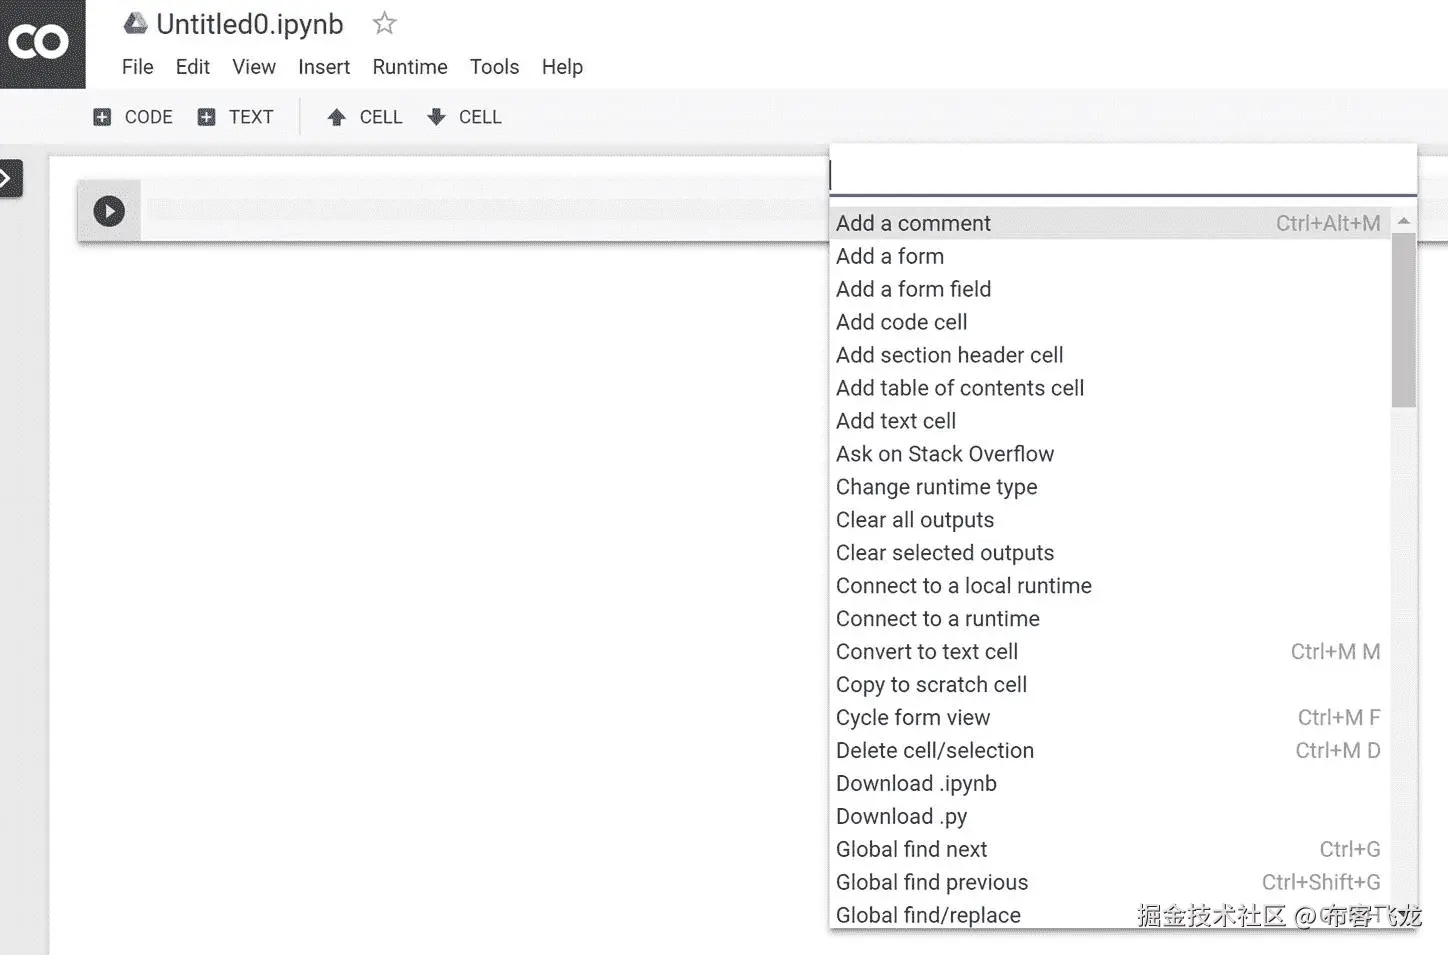
Task: Select 'Global find next' command
Action: pos(1110,850)
